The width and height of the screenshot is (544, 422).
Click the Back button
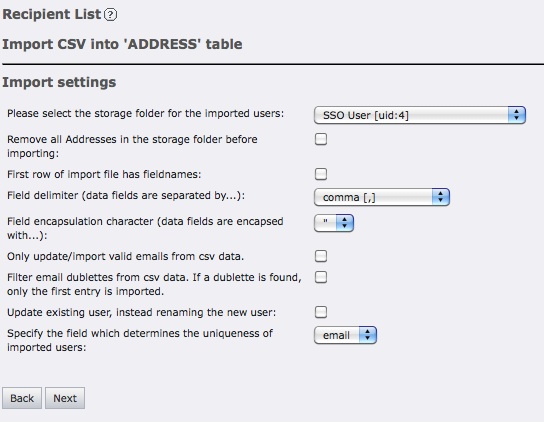click(22, 398)
